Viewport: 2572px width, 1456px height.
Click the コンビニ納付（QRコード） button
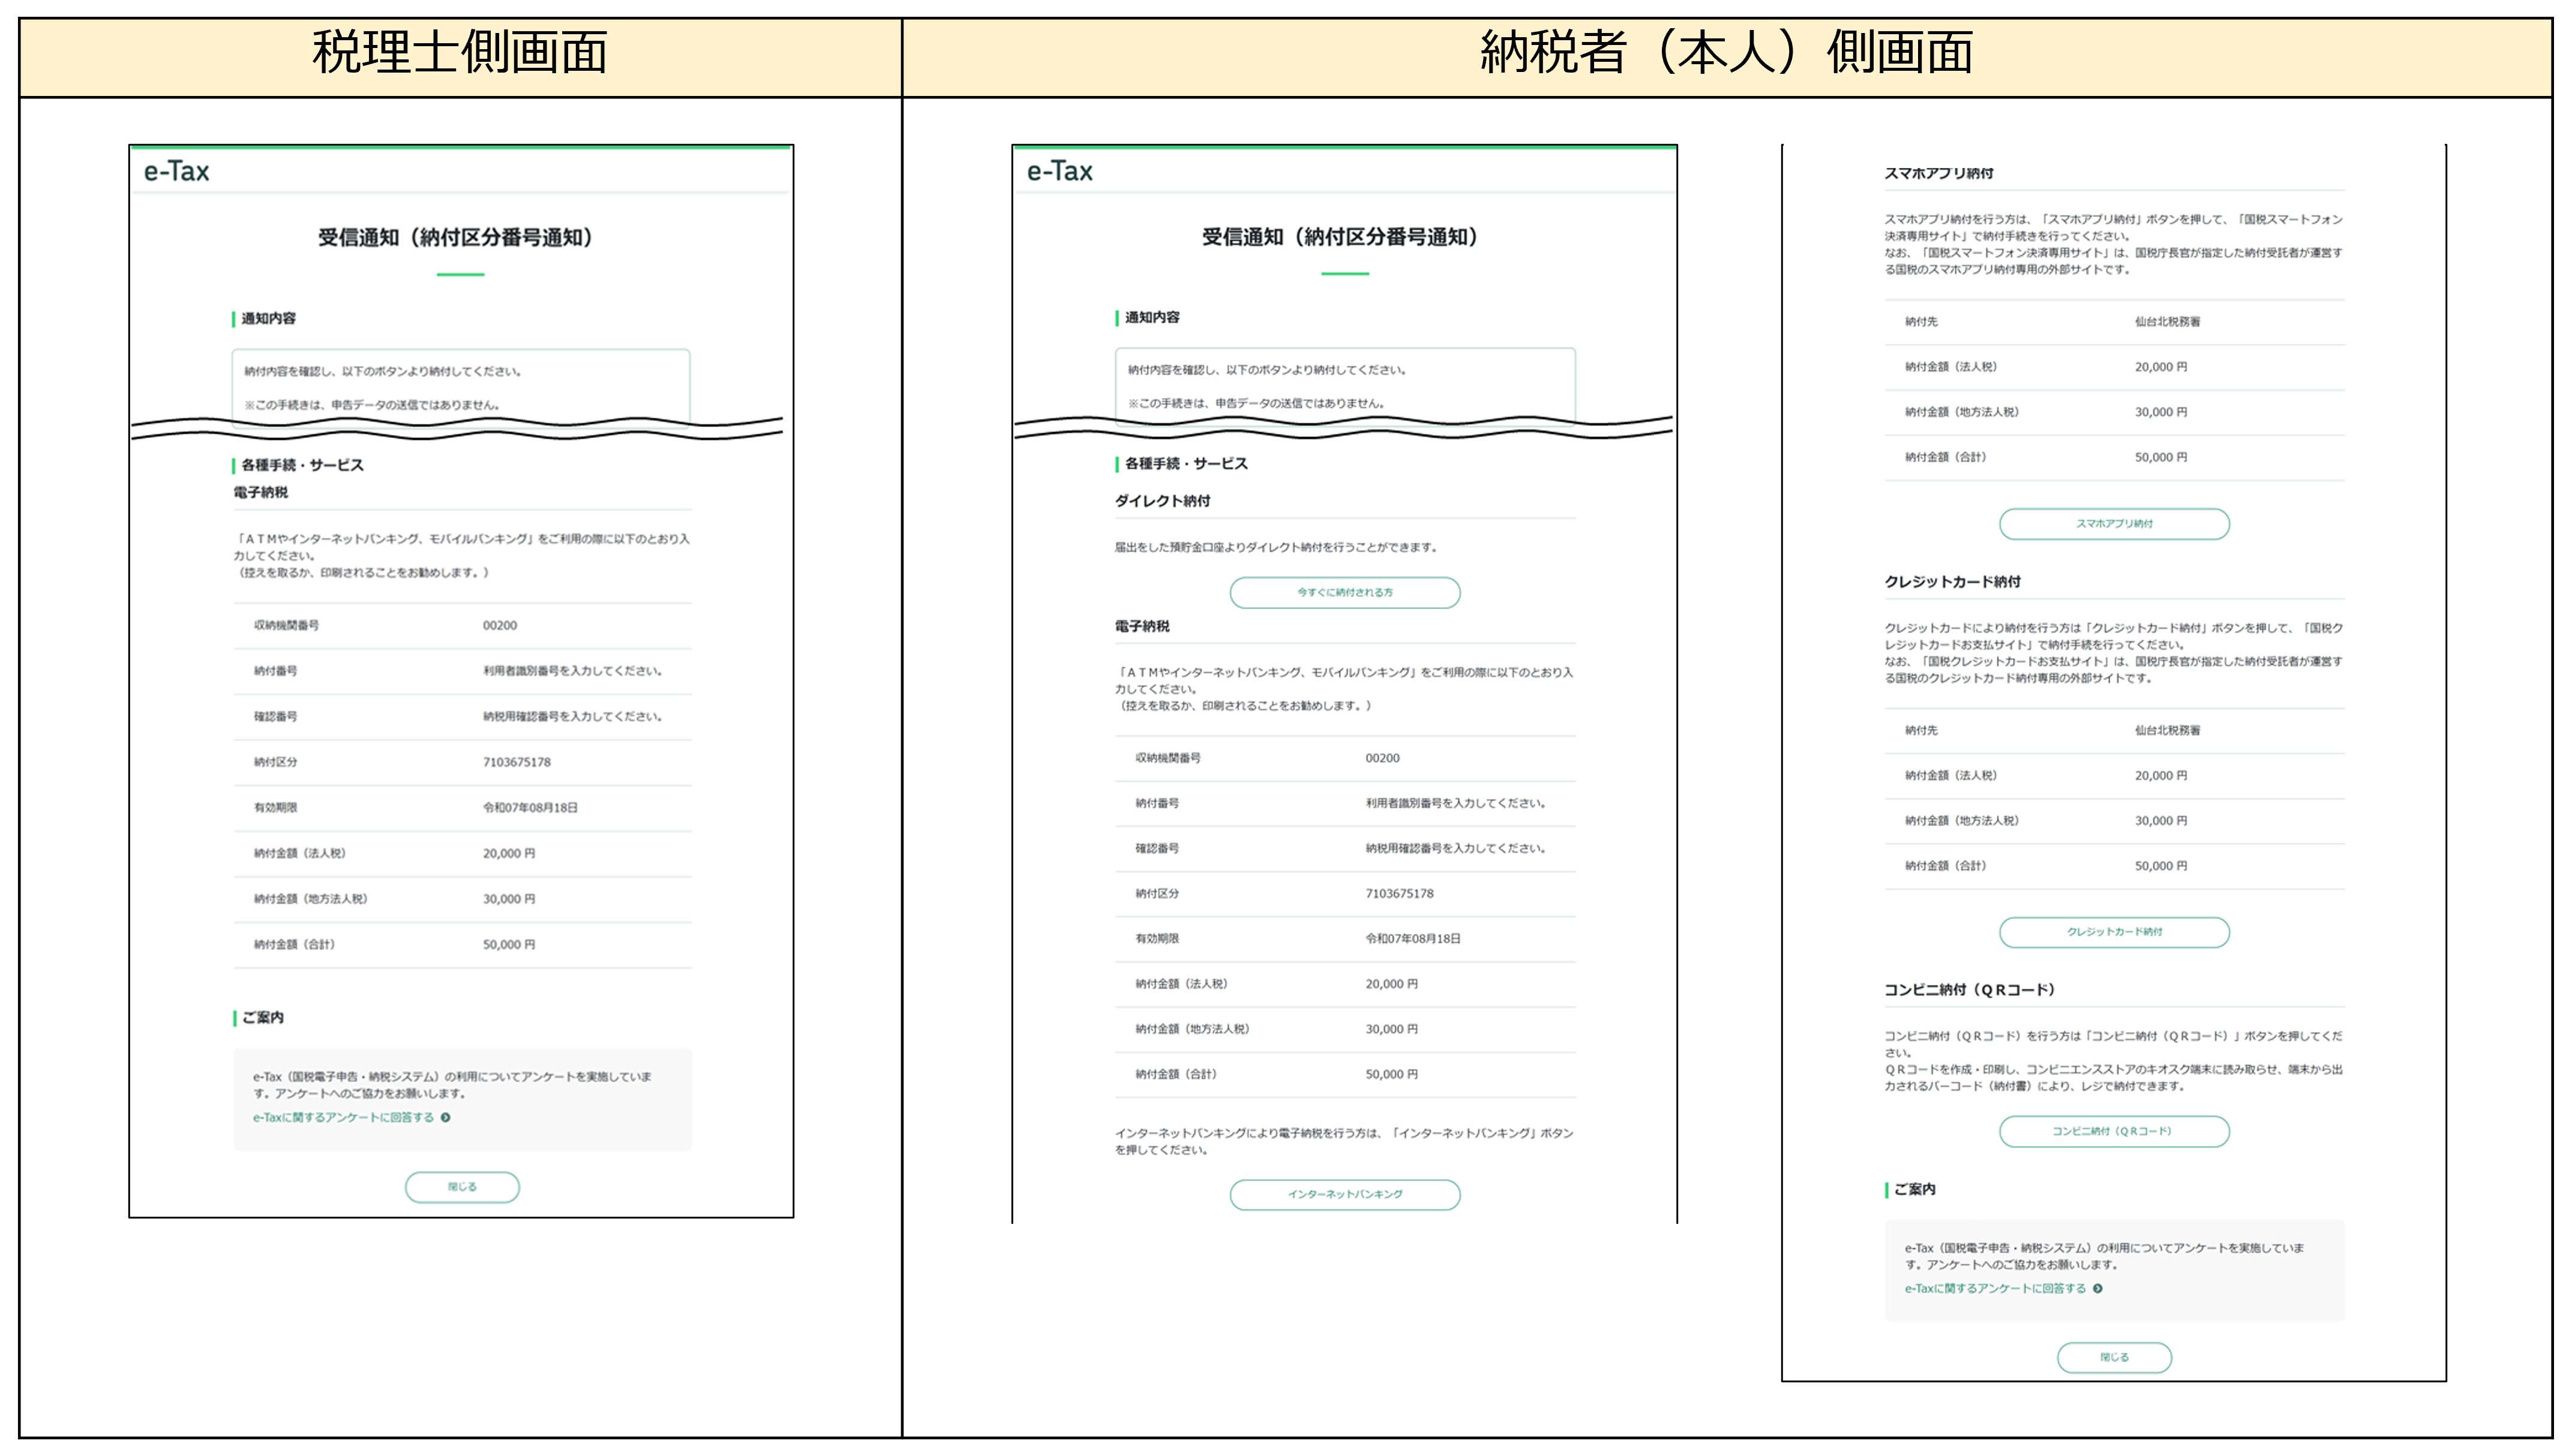(x=2114, y=1132)
